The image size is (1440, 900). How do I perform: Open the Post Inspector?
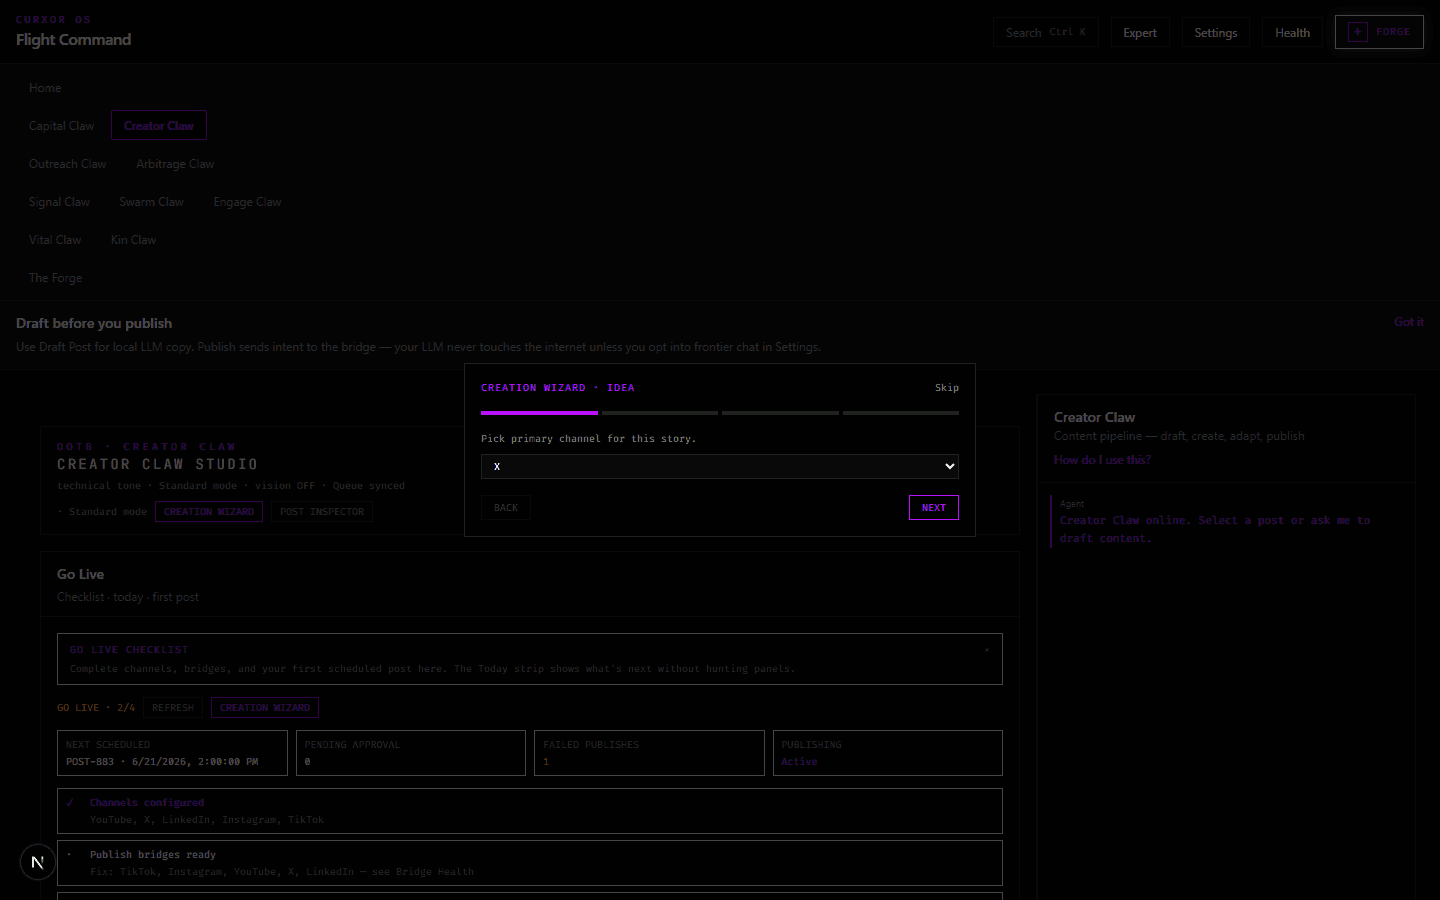(322, 512)
